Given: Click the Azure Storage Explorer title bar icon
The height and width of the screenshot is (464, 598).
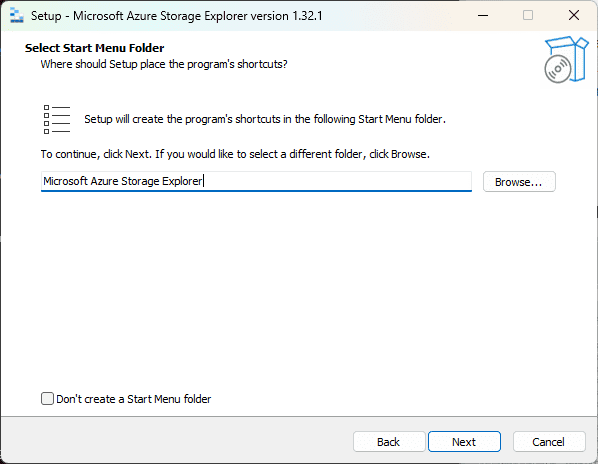Looking at the screenshot, I should click(16, 16).
